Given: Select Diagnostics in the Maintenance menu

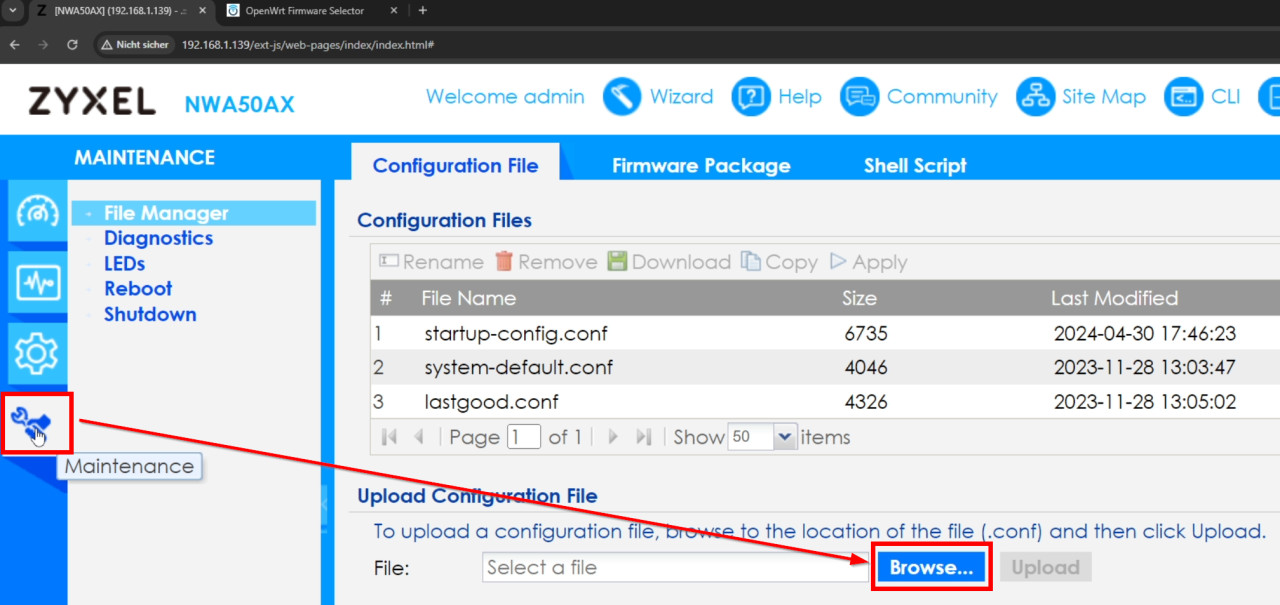Looking at the screenshot, I should point(158,238).
